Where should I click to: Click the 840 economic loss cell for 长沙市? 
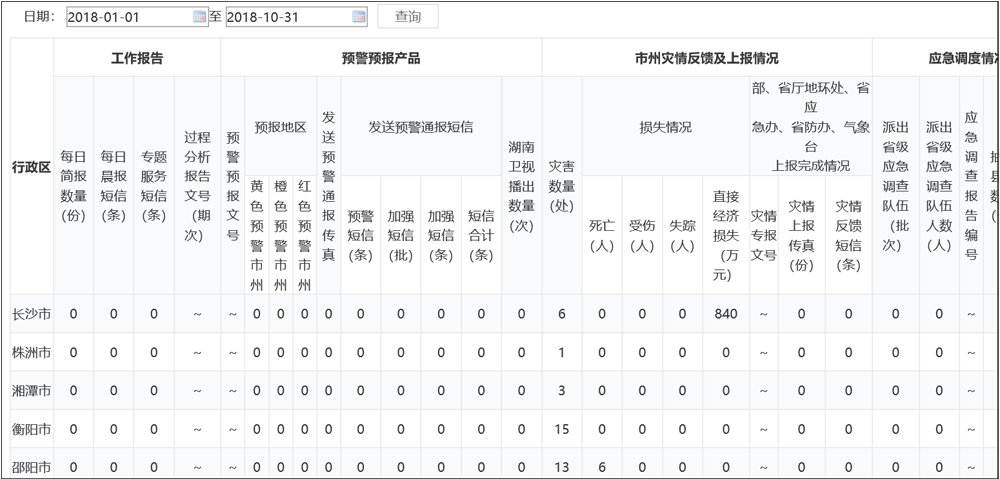pos(726,314)
